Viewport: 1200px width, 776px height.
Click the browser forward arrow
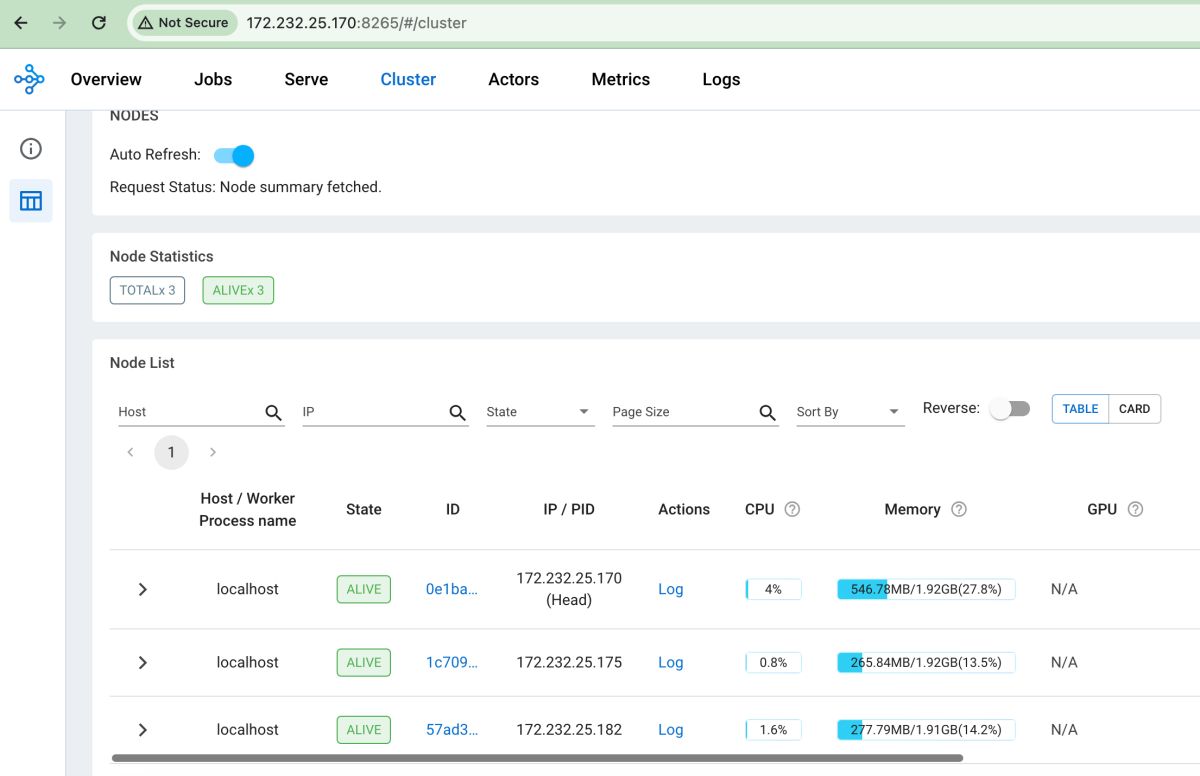[x=60, y=22]
